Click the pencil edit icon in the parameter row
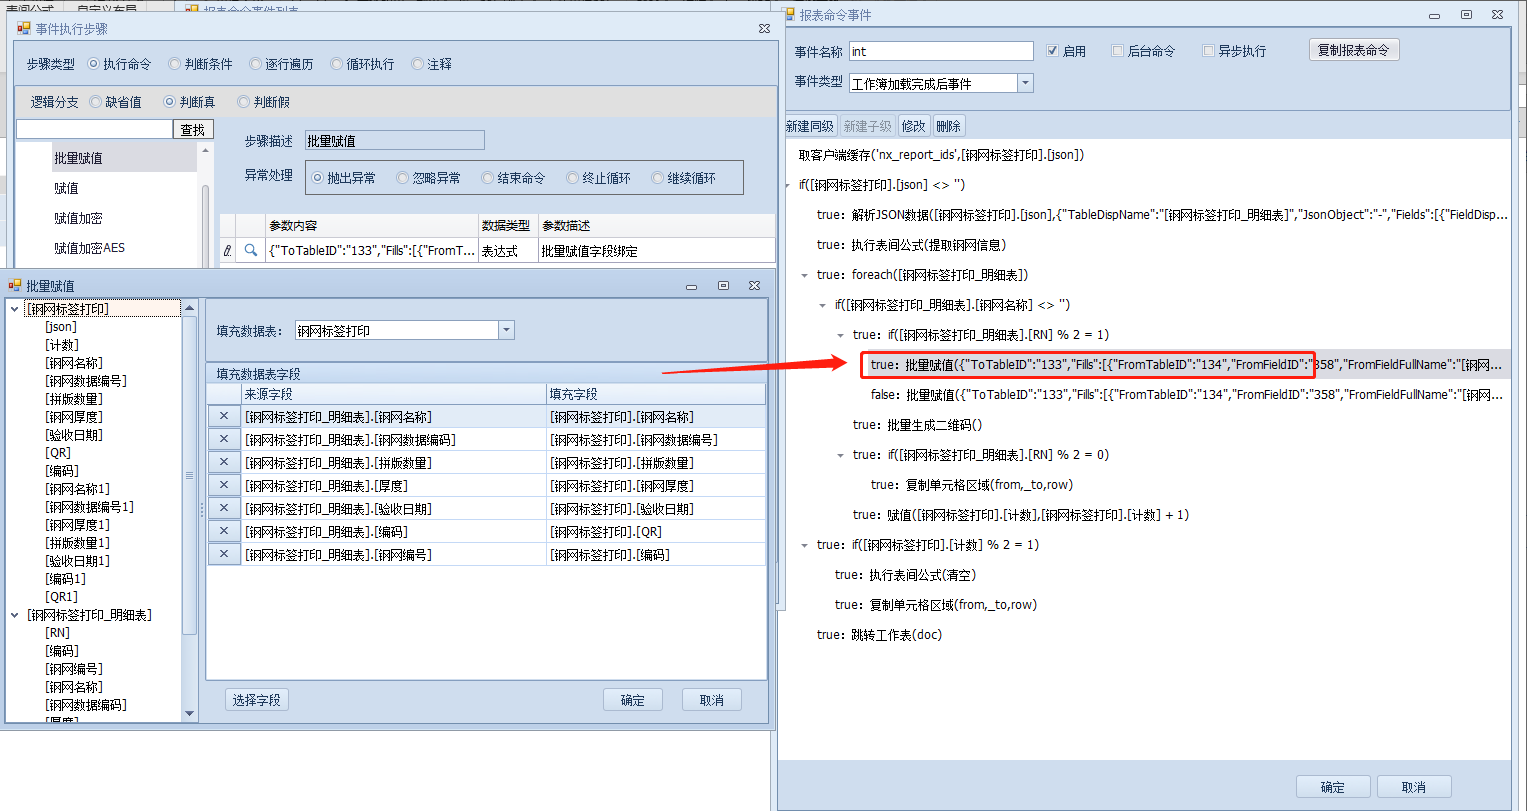 point(228,251)
